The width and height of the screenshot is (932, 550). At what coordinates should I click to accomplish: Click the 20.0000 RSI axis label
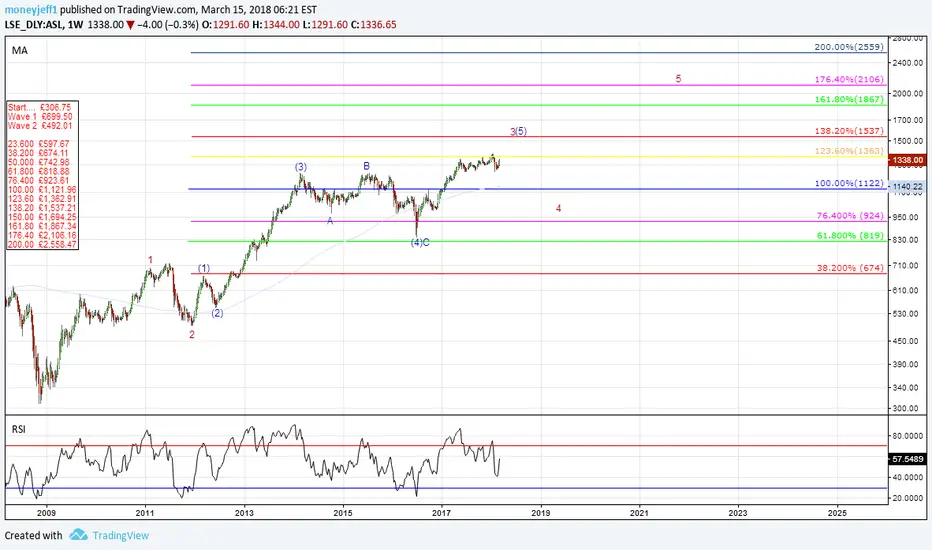[908, 498]
